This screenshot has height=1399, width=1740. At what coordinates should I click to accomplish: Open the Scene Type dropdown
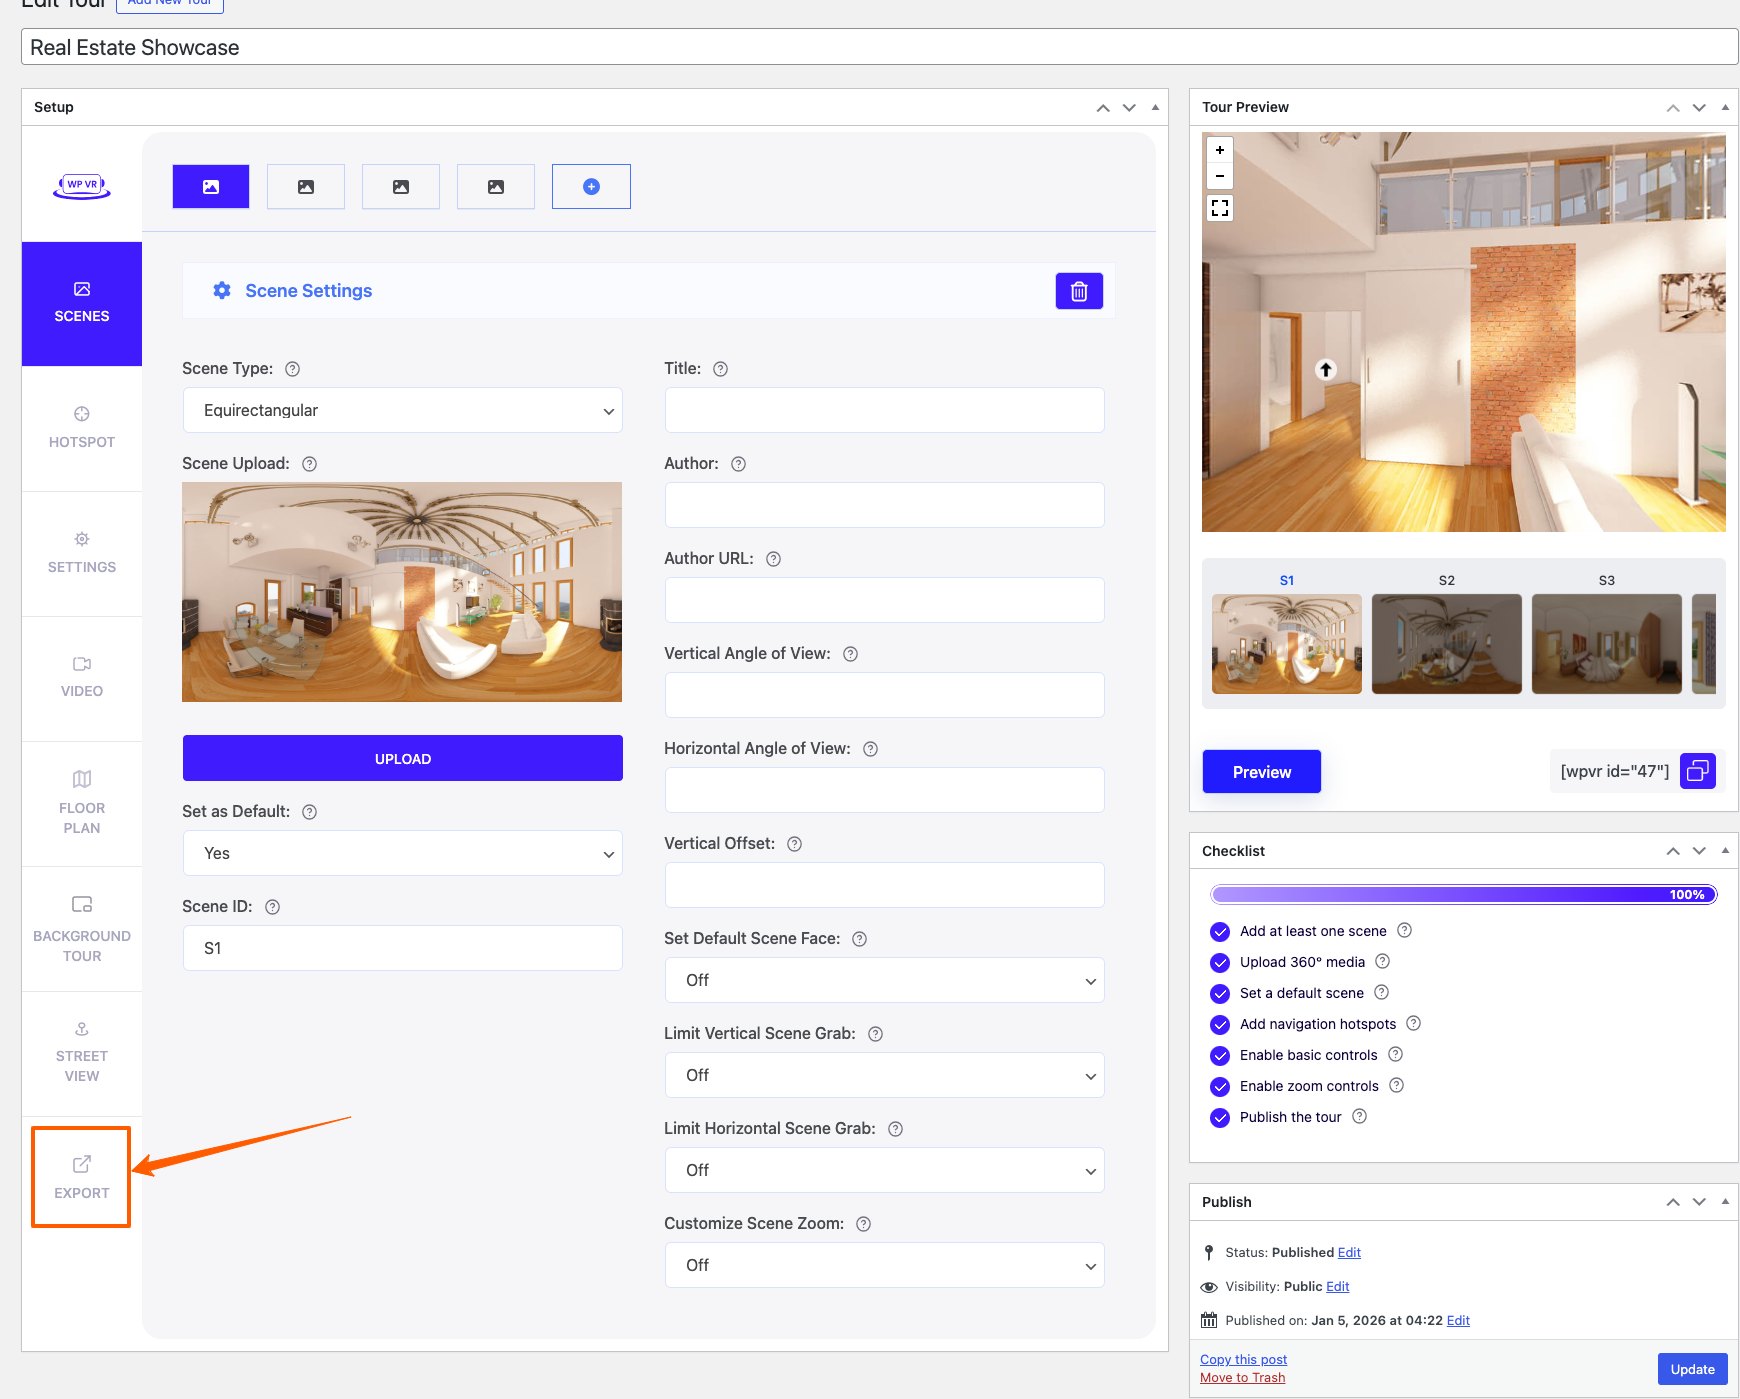click(x=402, y=410)
